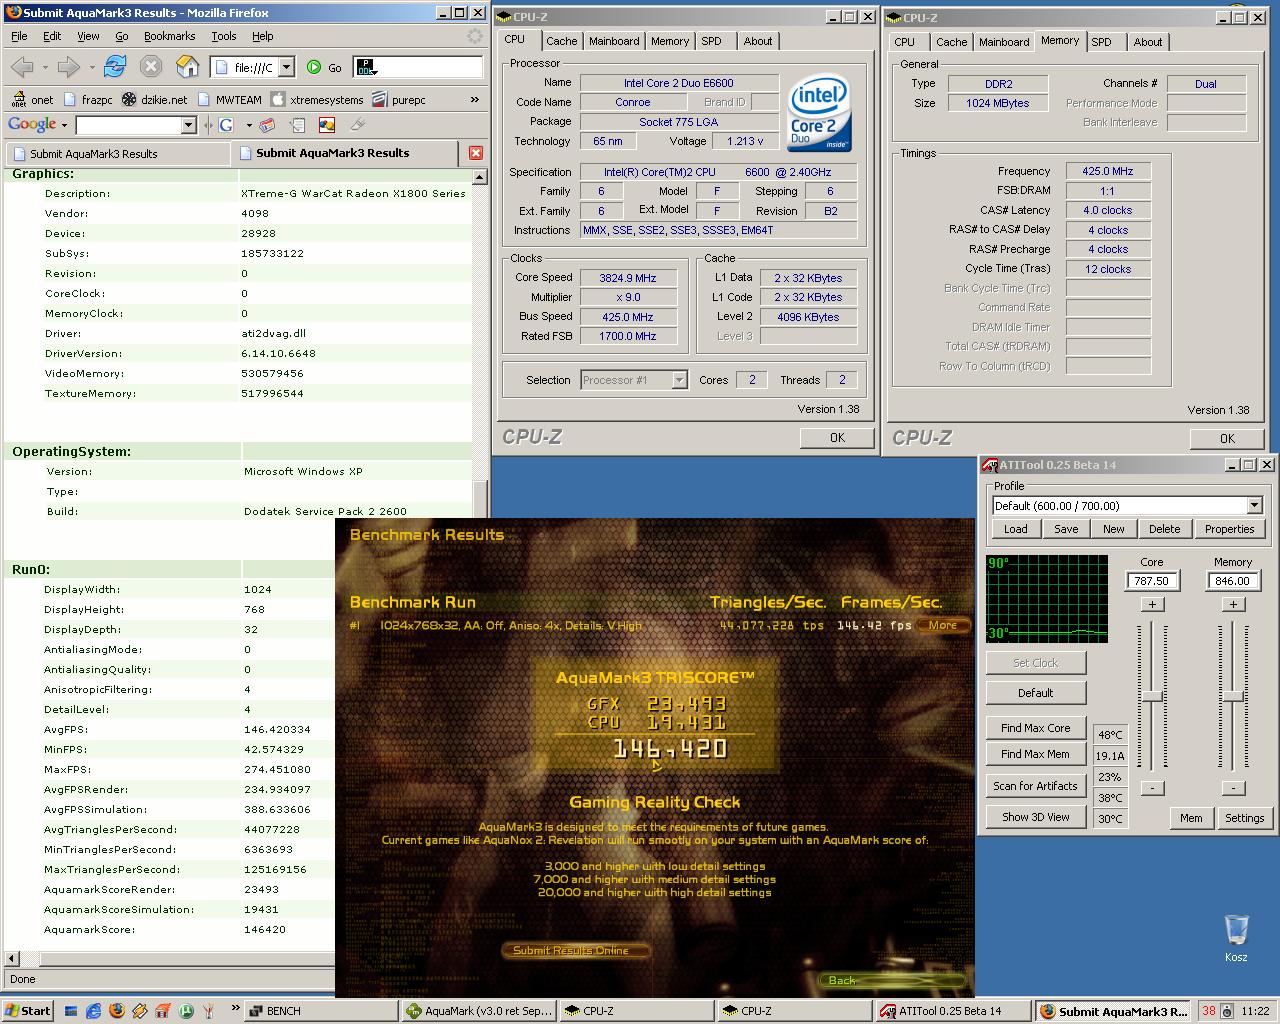The height and width of the screenshot is (1024, 1280).
Task: Open the xtremesystems bookmark
Action: [x=317, y=99]
